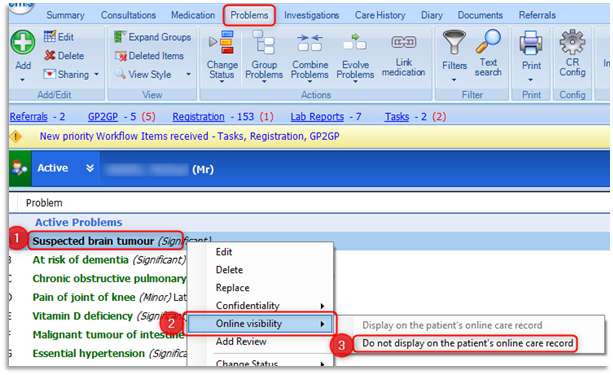The width and height of the screenshot is (613, 375).
Task: Open the Lab Reports link
Action: coord(317,117)
